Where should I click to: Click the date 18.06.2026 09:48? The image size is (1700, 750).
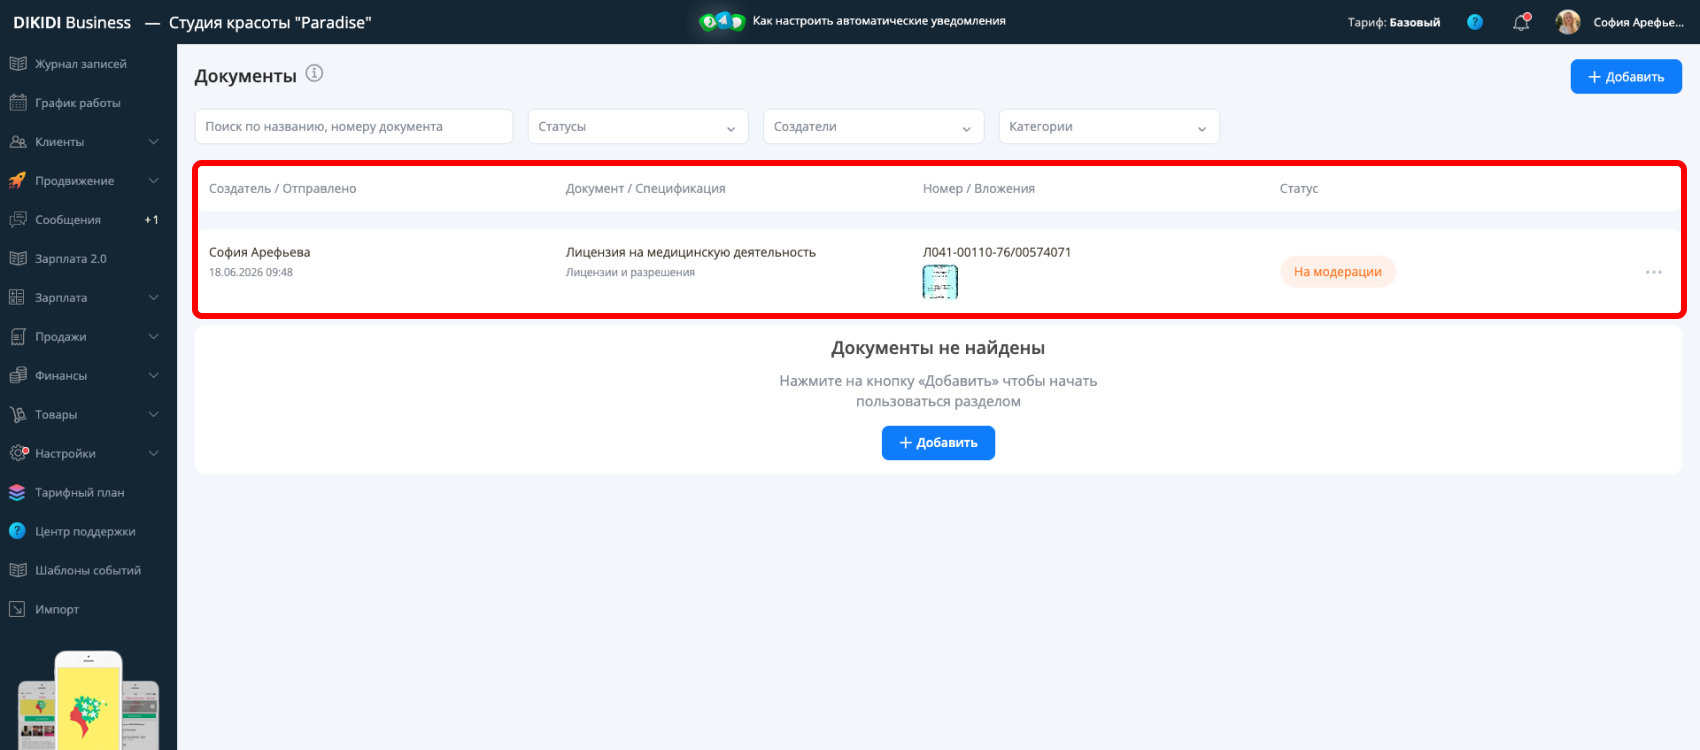pyautogui.click(x=251, y=272)
